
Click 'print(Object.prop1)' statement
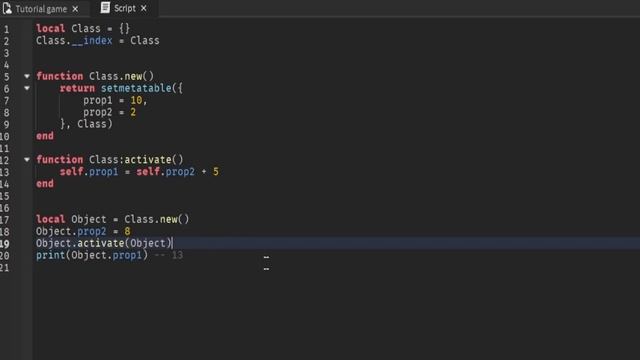[x=92, y=256]
